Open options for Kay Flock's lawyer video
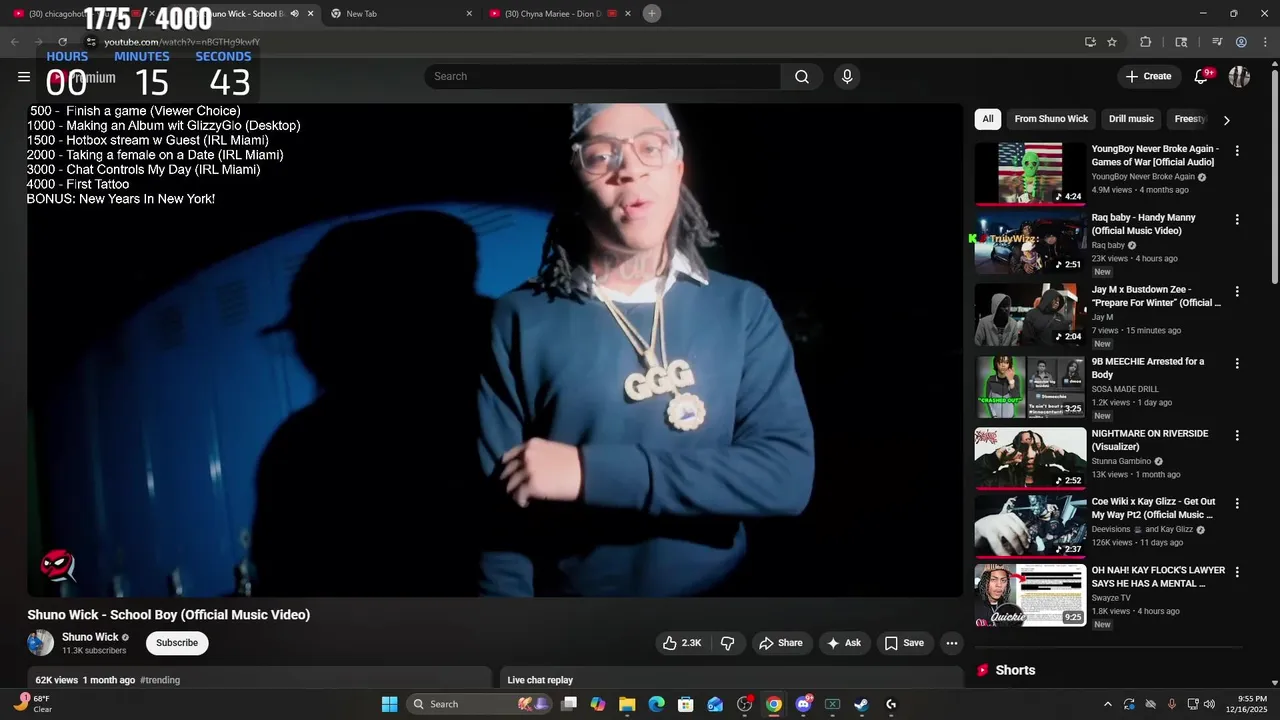 pyautogui.click(x=1237, y=572)
